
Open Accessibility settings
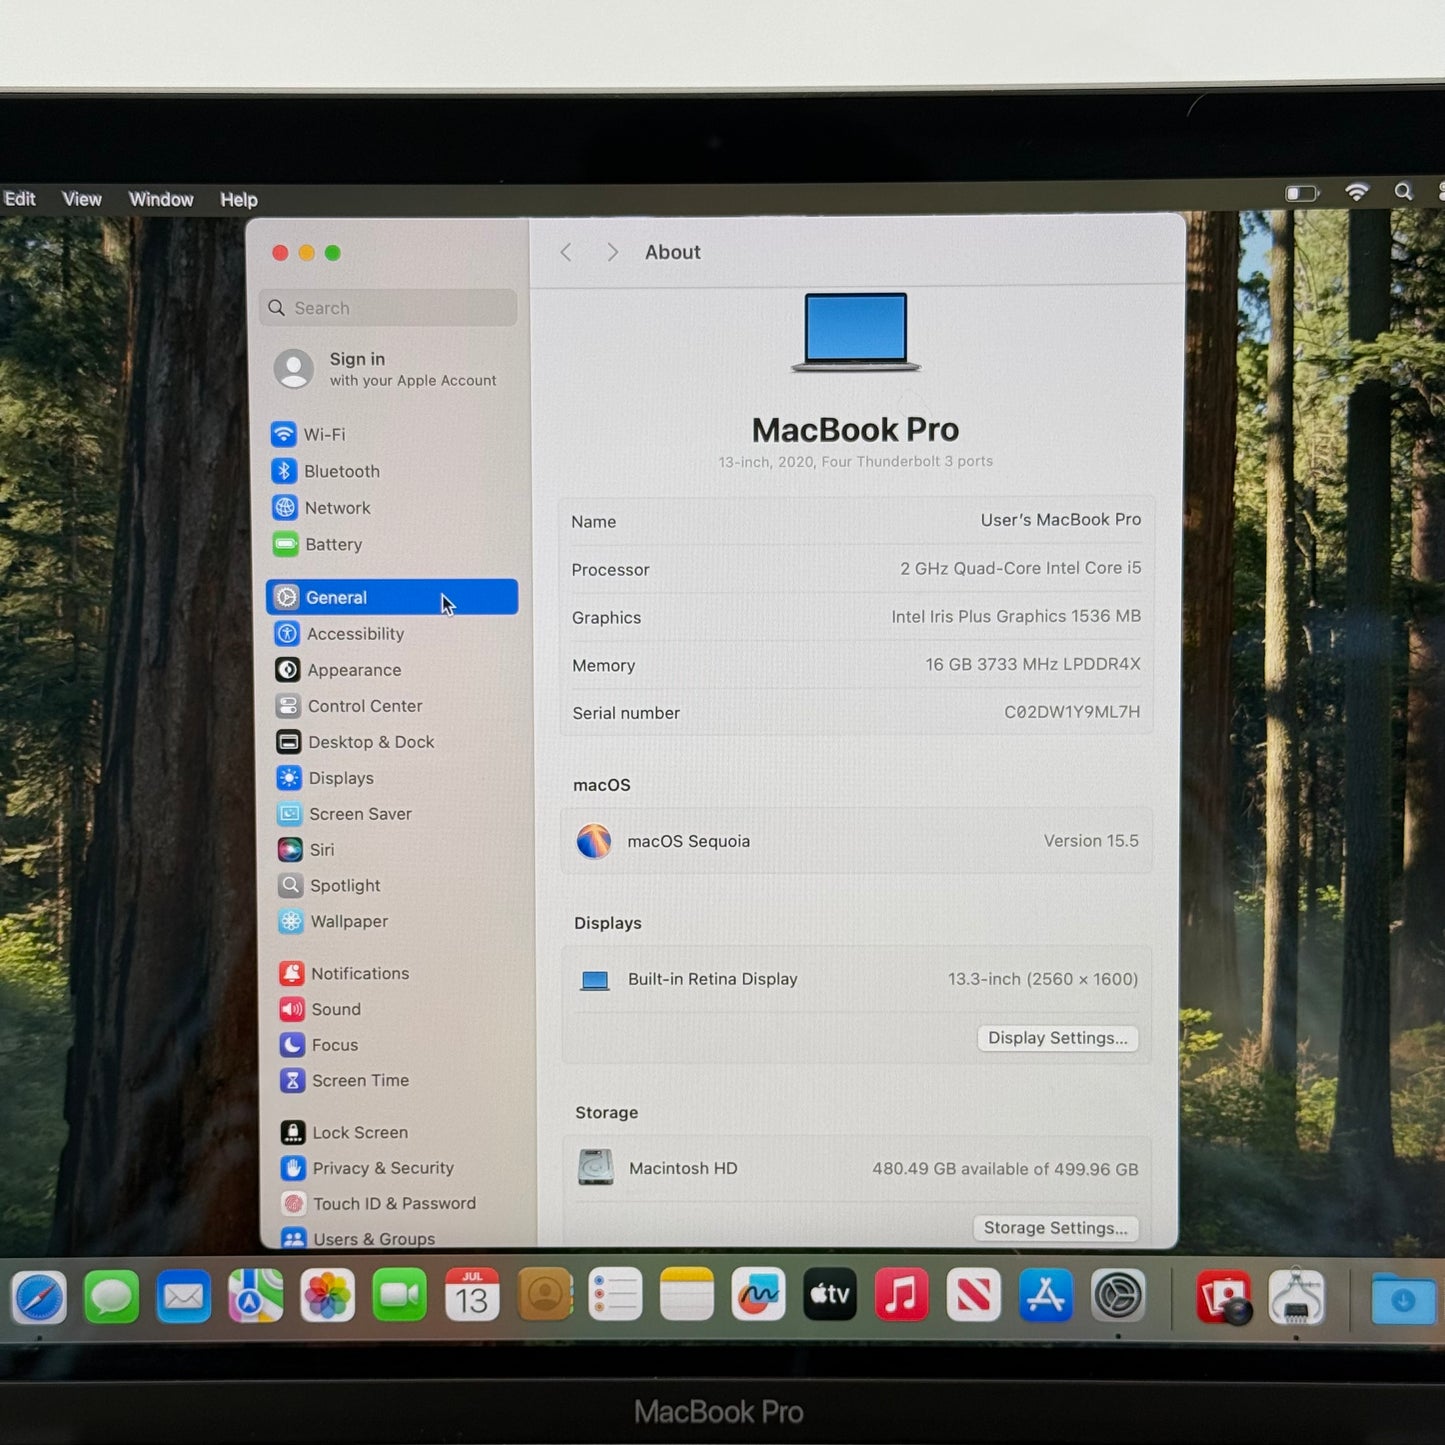point(391,633)
